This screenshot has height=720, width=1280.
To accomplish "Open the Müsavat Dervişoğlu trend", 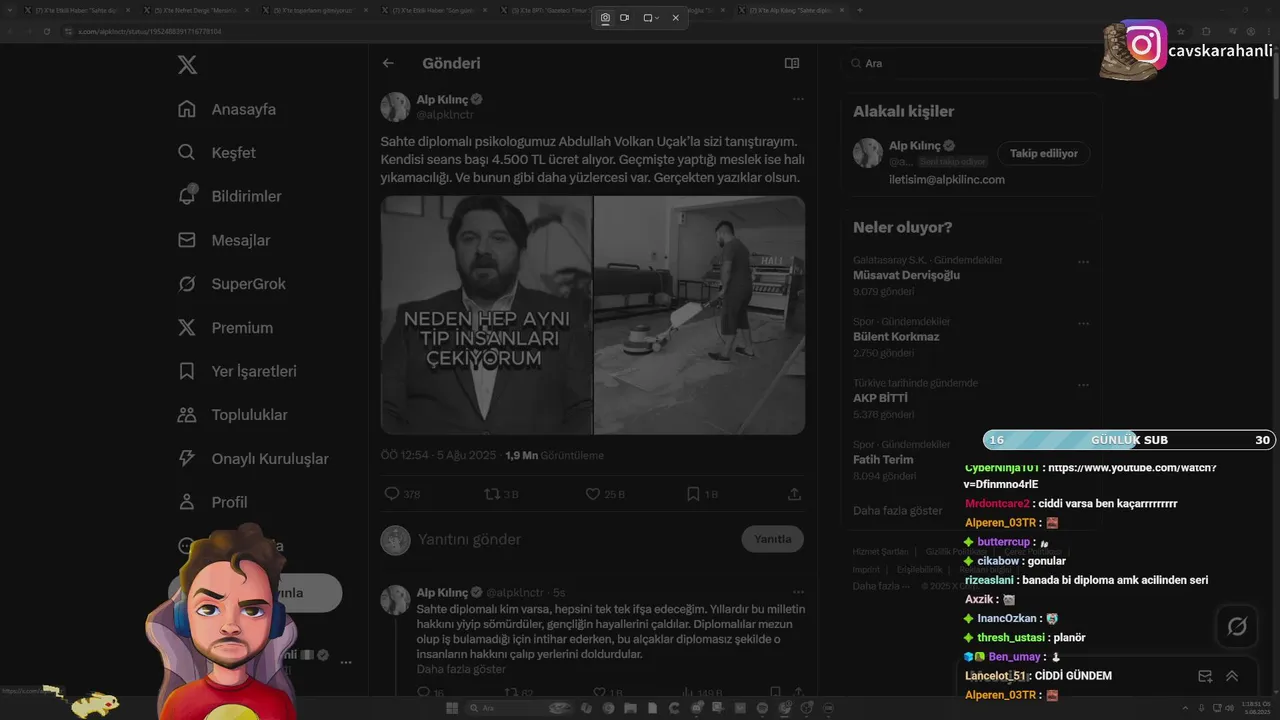I will pos(906,275).
